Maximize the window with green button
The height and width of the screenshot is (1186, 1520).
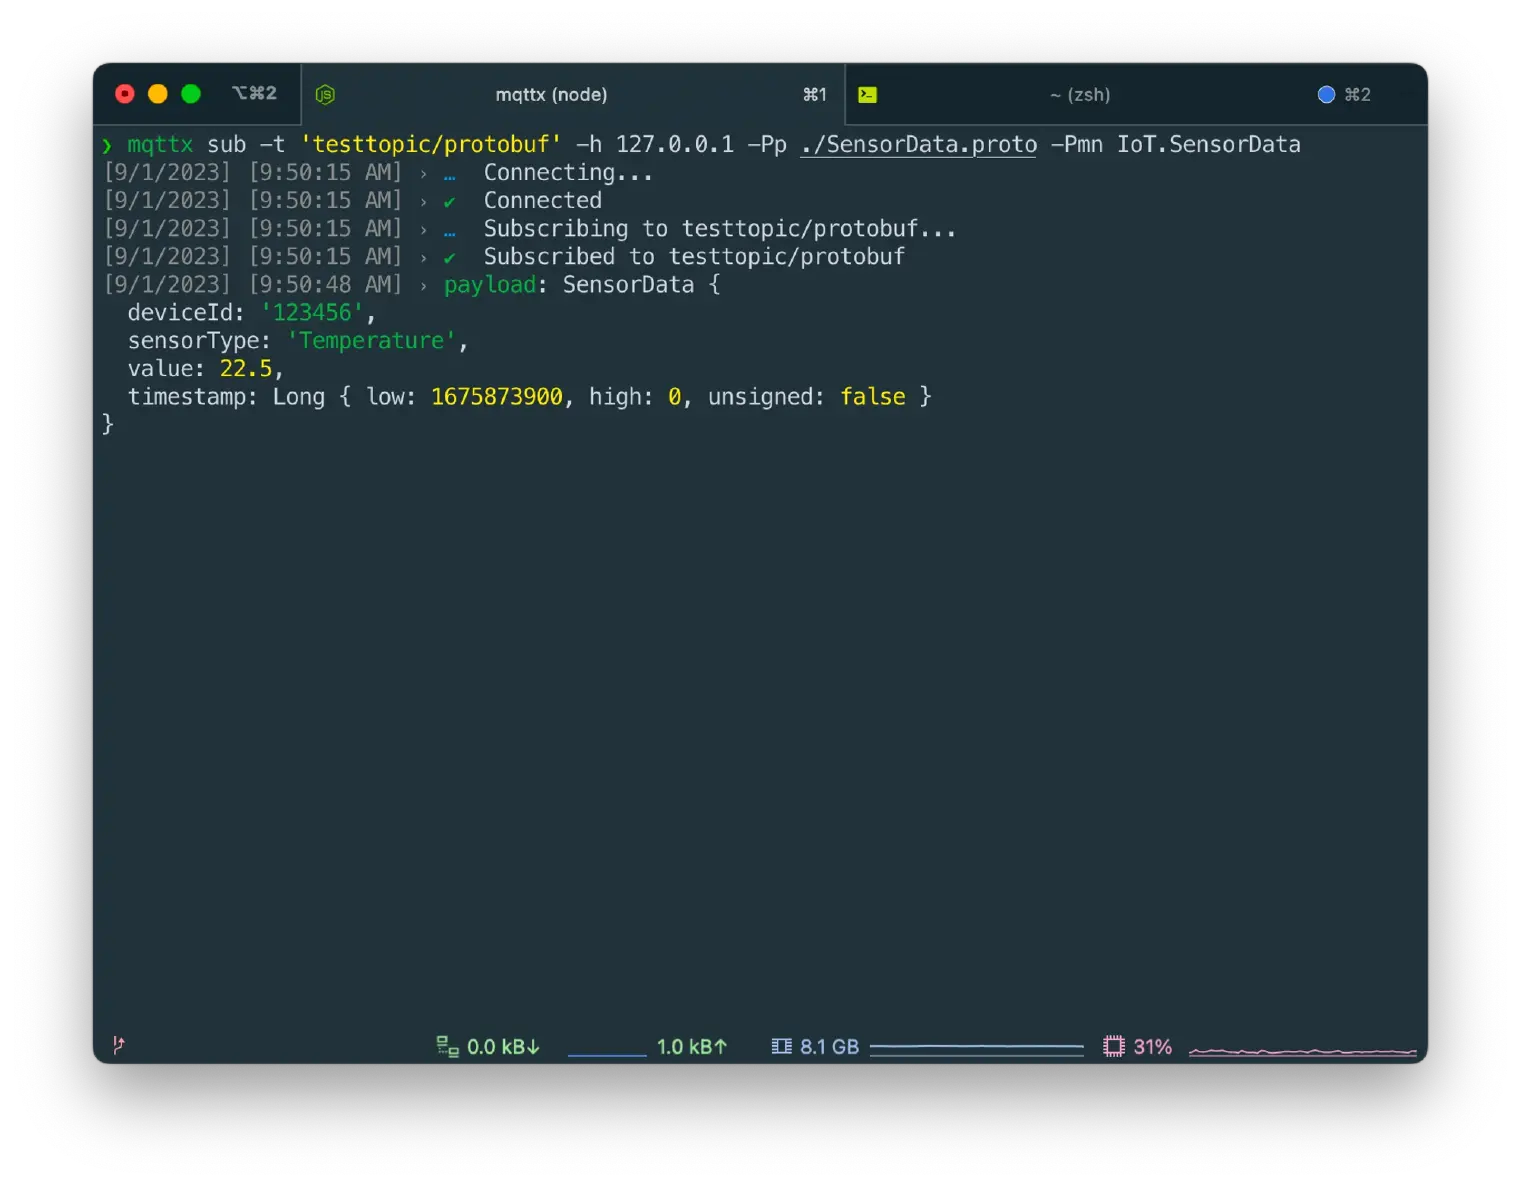tap(191, 94)
